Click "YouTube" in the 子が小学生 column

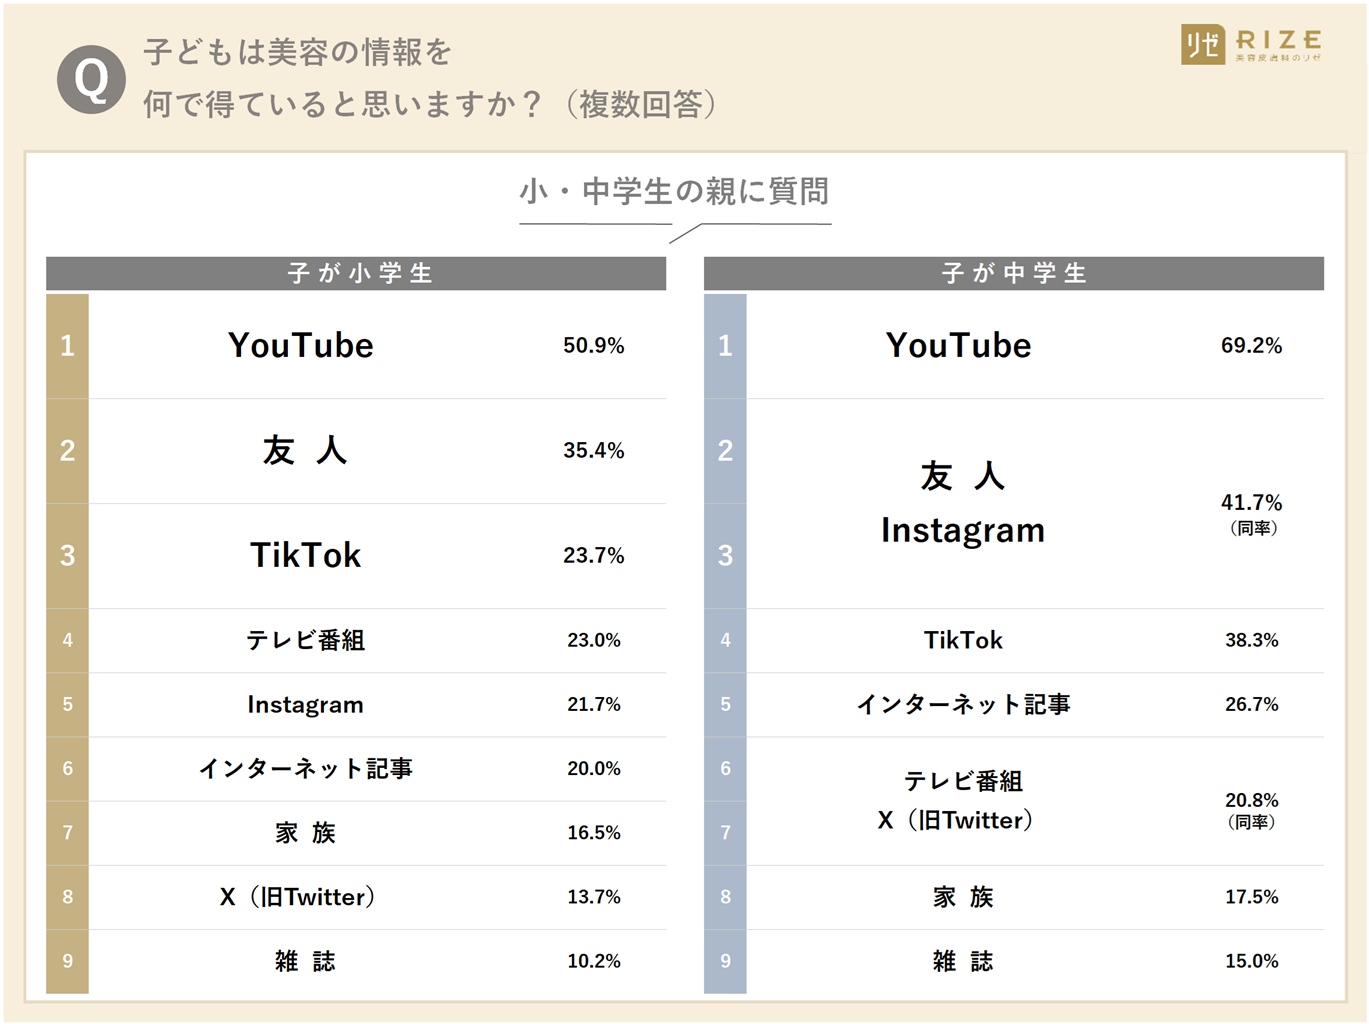coord(301,345)
